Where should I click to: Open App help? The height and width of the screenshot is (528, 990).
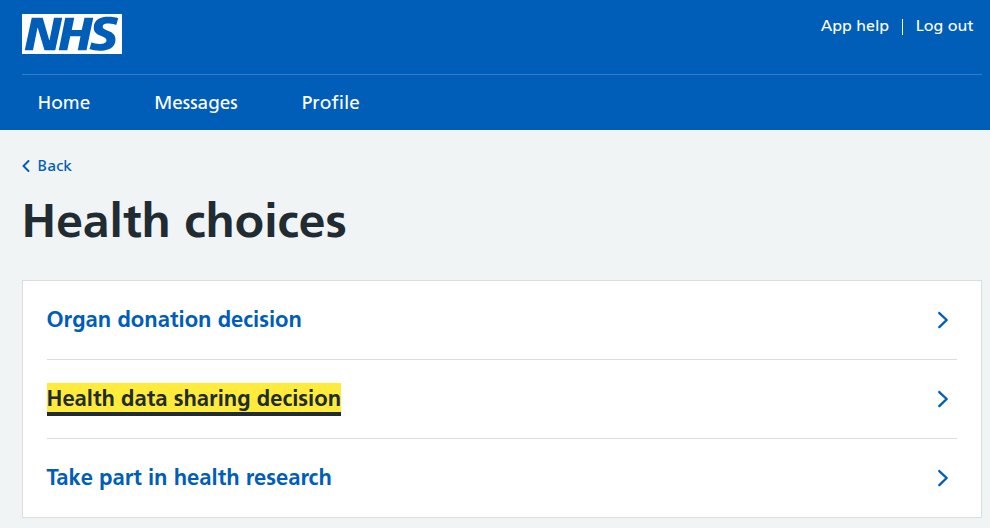pos(854,26)
